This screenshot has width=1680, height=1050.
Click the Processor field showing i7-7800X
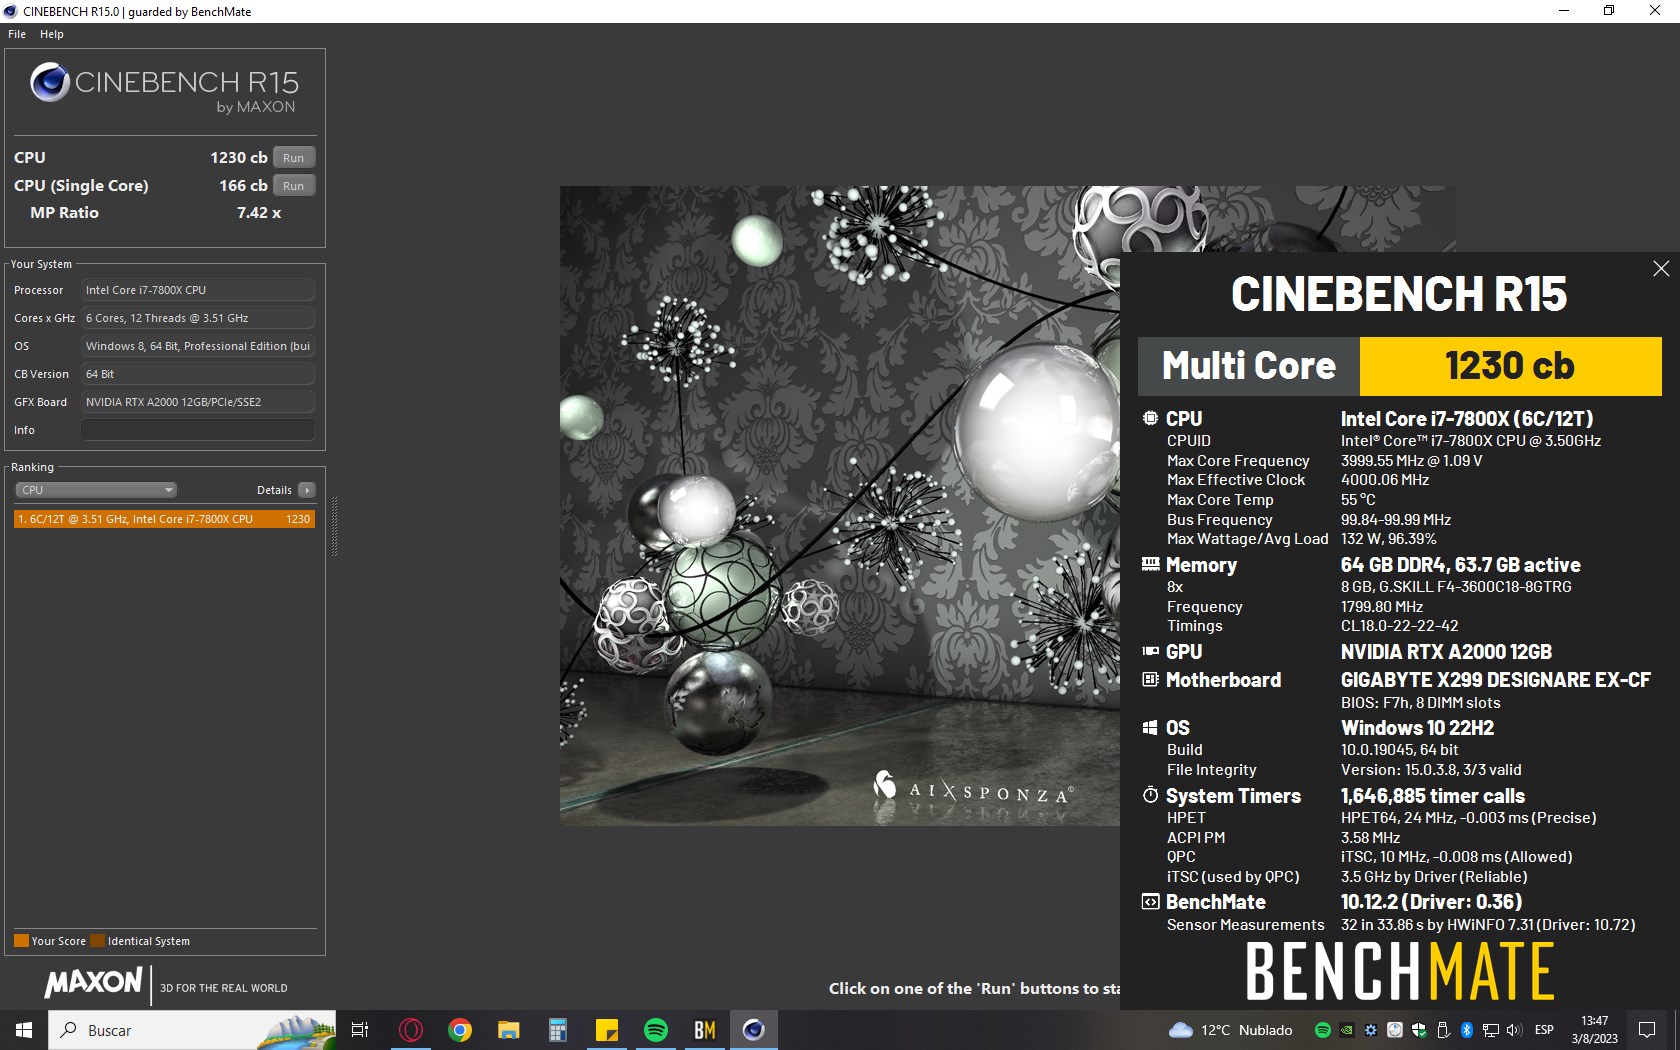coord(198,290)
